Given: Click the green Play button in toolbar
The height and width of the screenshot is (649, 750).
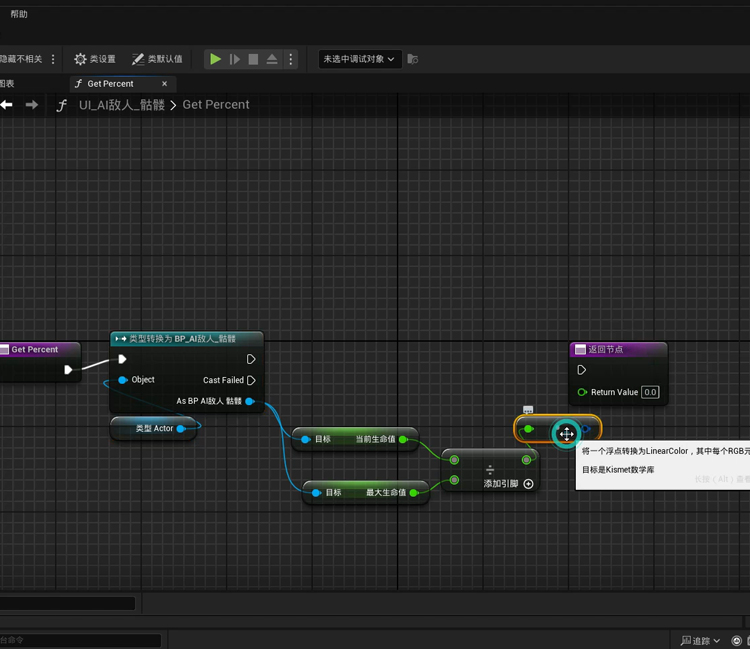Looking at the screenshot, I should click(215, 60).
